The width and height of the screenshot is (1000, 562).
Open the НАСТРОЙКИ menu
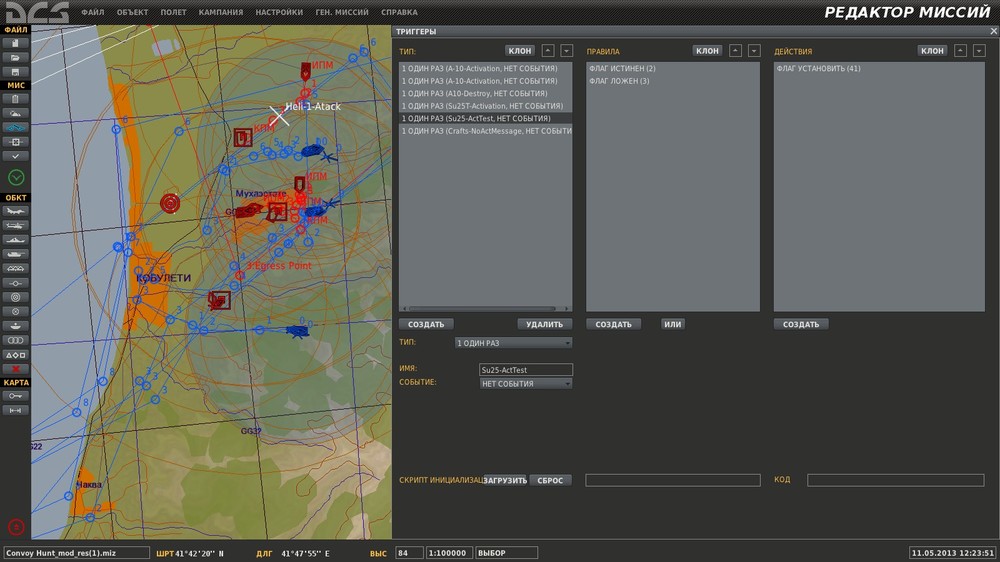coord(279,13)
